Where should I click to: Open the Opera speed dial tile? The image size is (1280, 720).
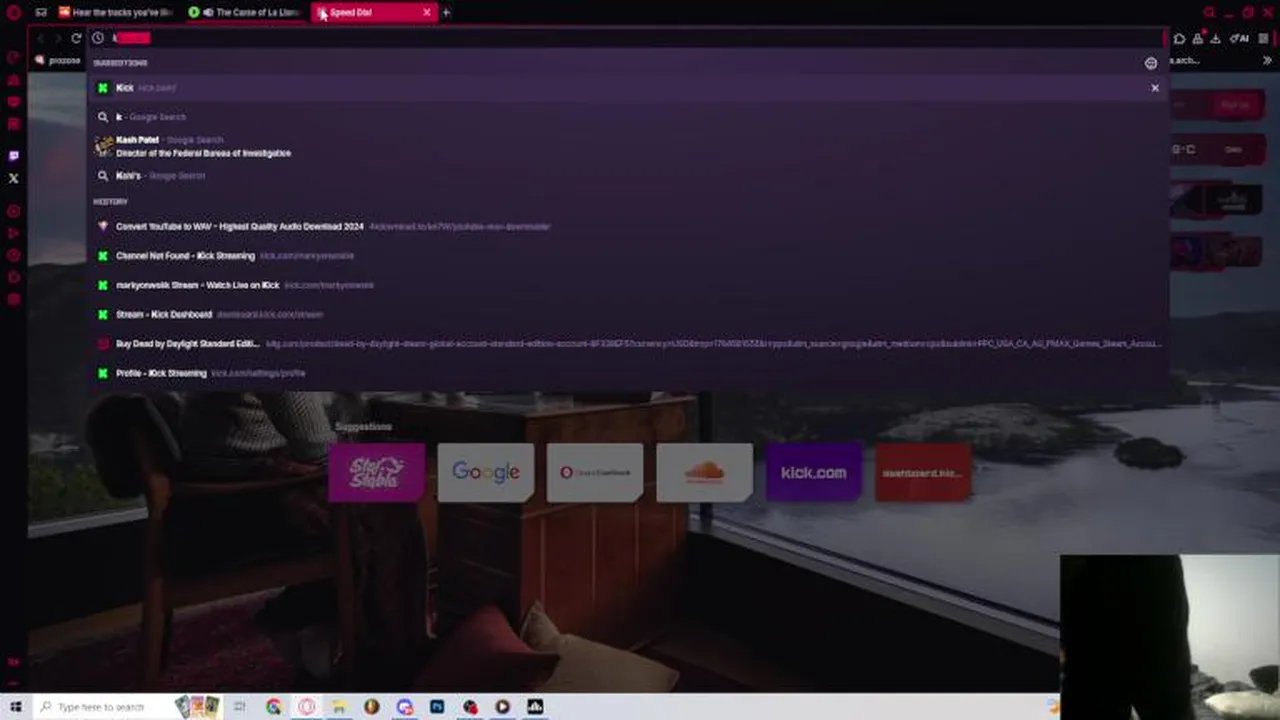coord(595,472)
